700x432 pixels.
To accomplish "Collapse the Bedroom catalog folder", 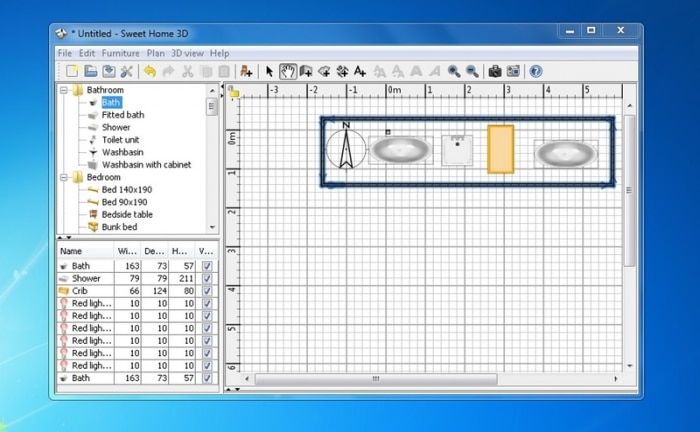I will point(64,177).
